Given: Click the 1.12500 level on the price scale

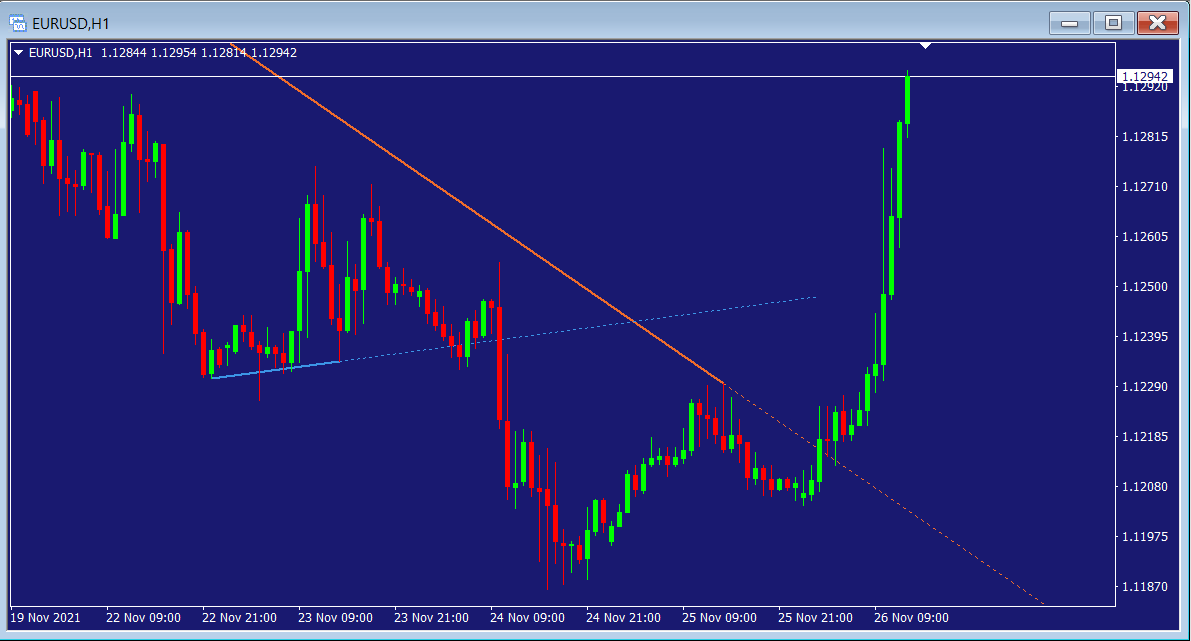Looking at the screenshot, I should (x=1145, y=287).
